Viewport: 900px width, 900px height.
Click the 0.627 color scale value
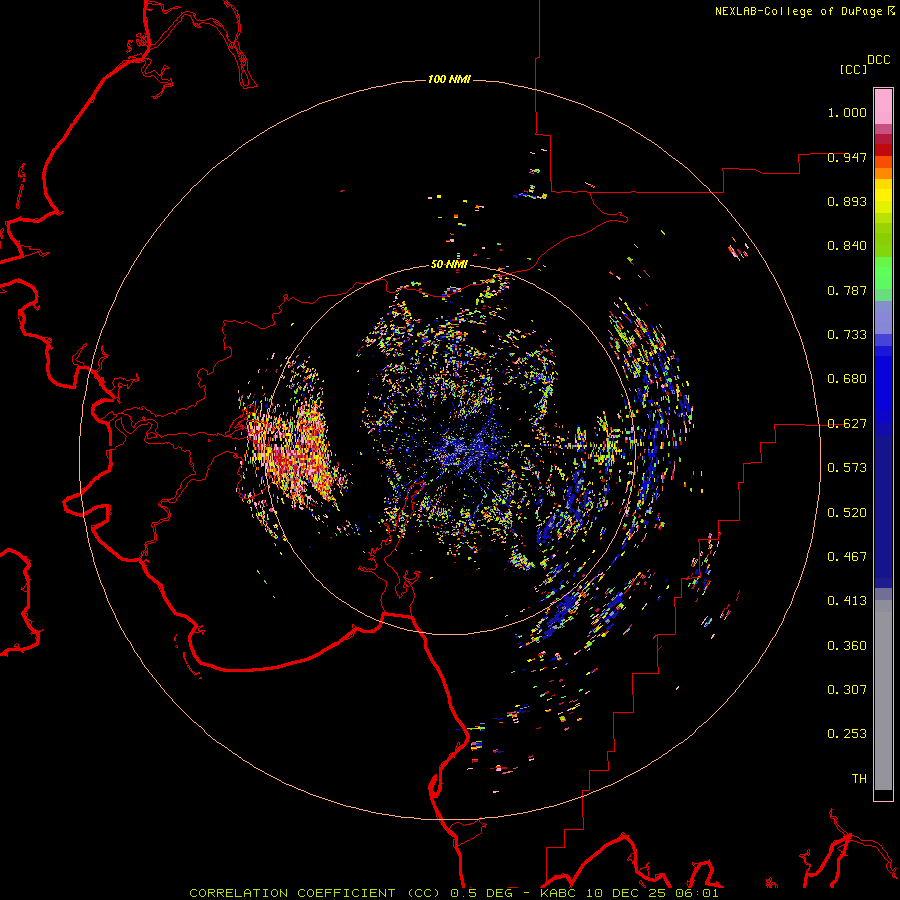click(x=847, y=424)
